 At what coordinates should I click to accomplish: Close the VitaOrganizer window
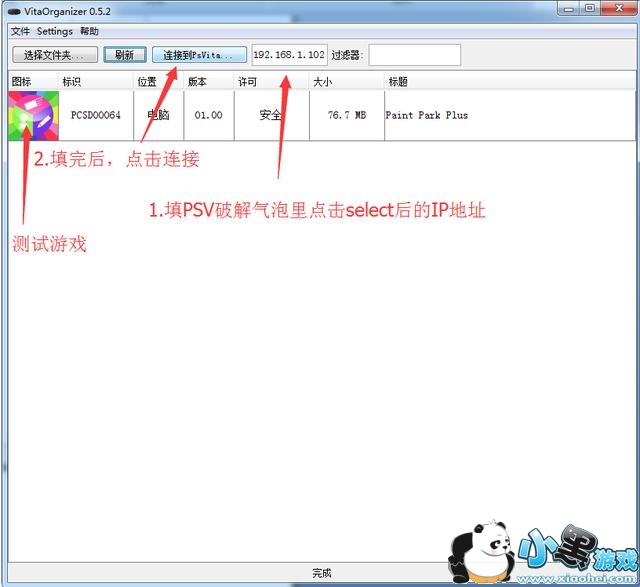[619, 8]
